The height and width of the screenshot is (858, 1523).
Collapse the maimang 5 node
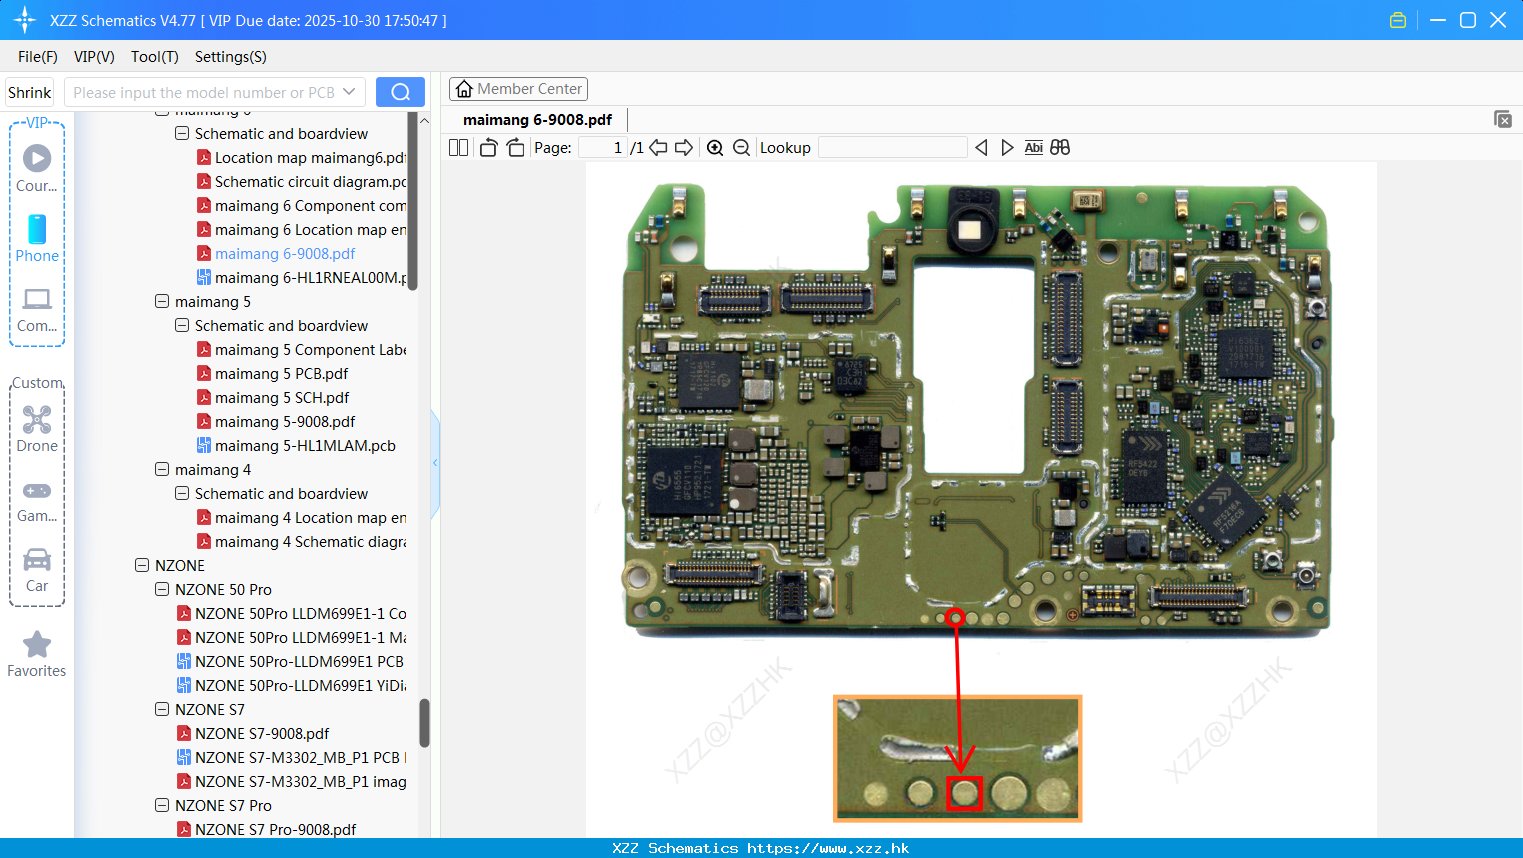tap(162, 301)
